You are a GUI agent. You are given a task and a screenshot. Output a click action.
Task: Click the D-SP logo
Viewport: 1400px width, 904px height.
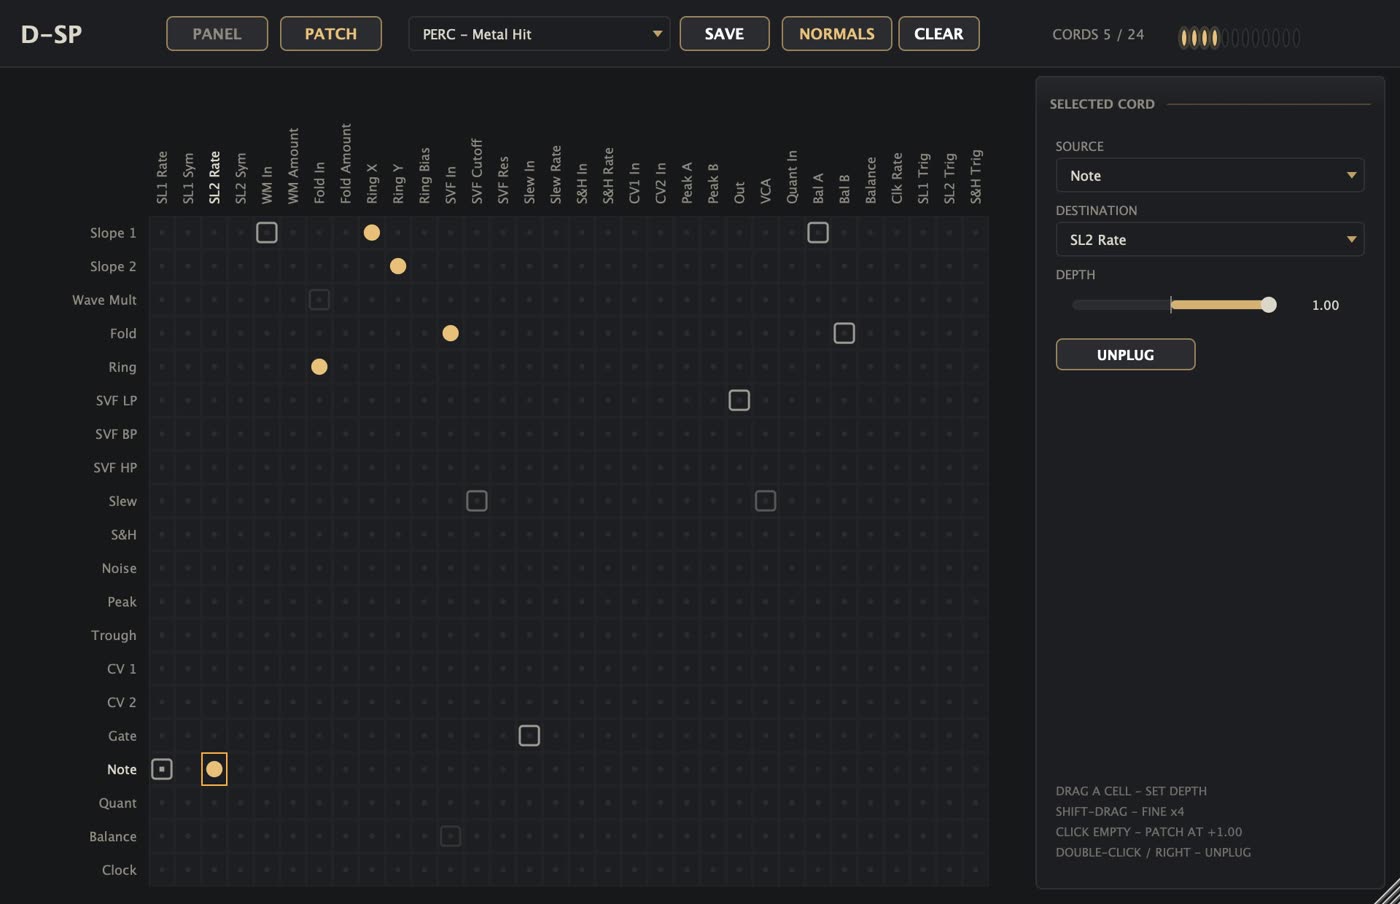(x=51, y=34)
